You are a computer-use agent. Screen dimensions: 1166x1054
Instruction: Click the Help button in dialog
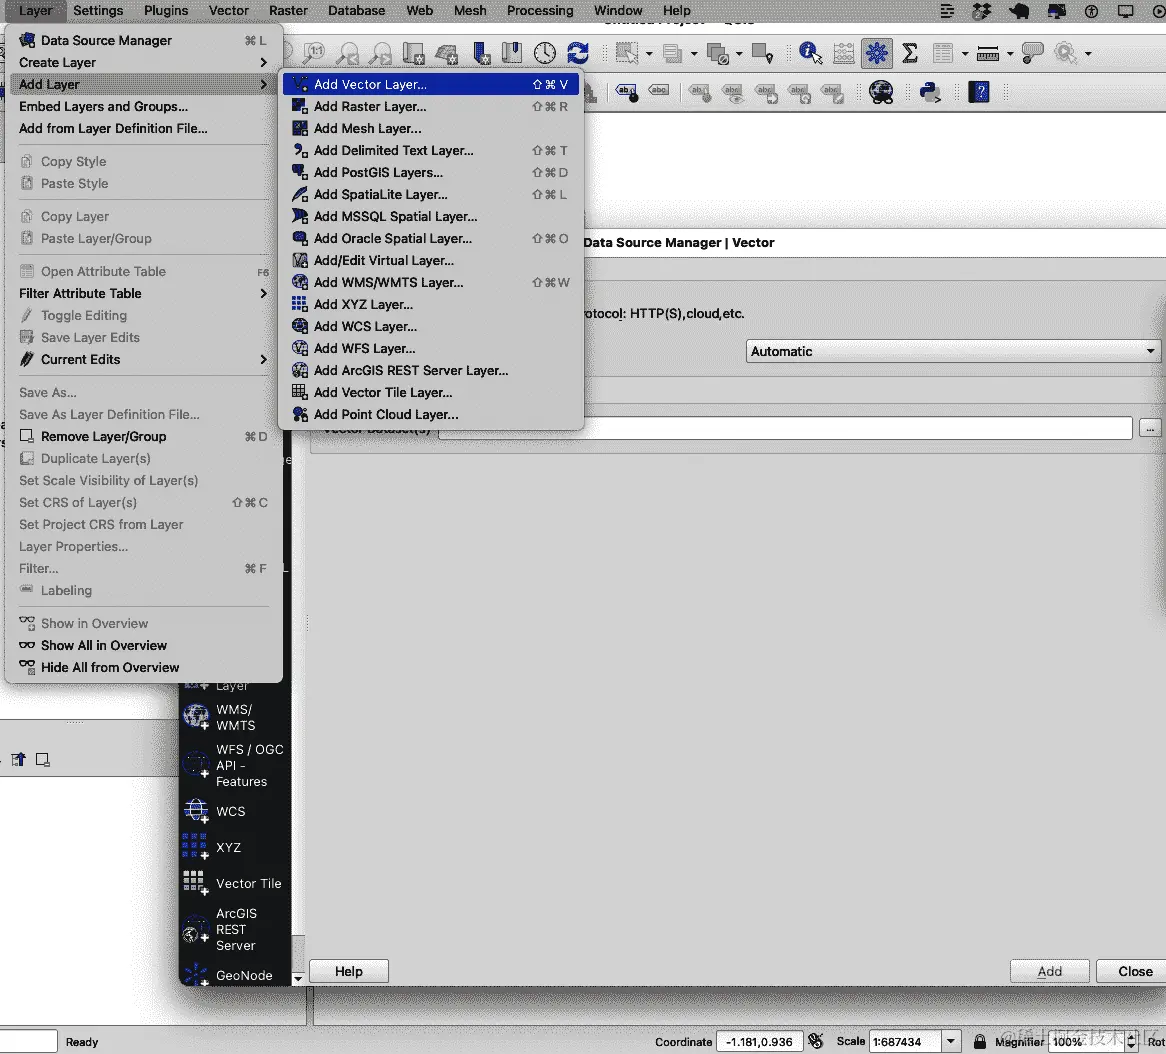click(x=349, y=971)
